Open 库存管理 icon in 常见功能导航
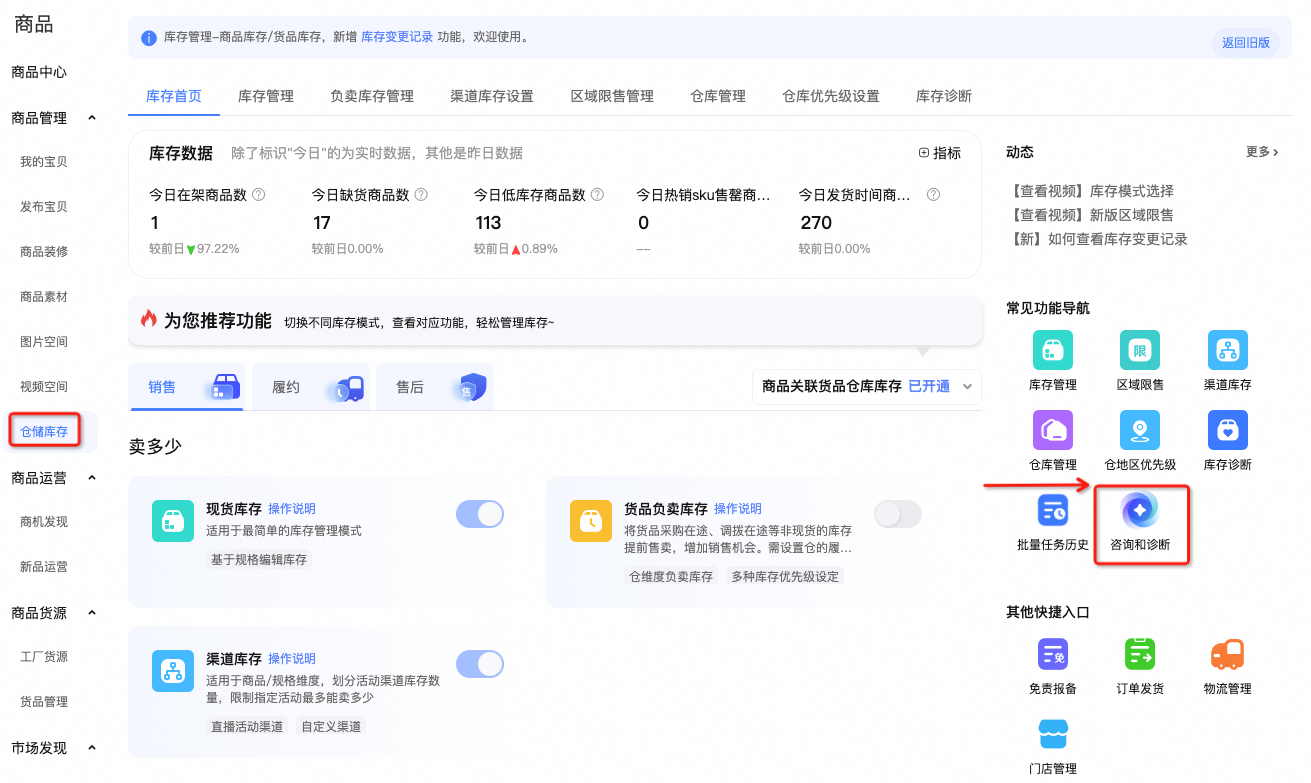 1052,350
